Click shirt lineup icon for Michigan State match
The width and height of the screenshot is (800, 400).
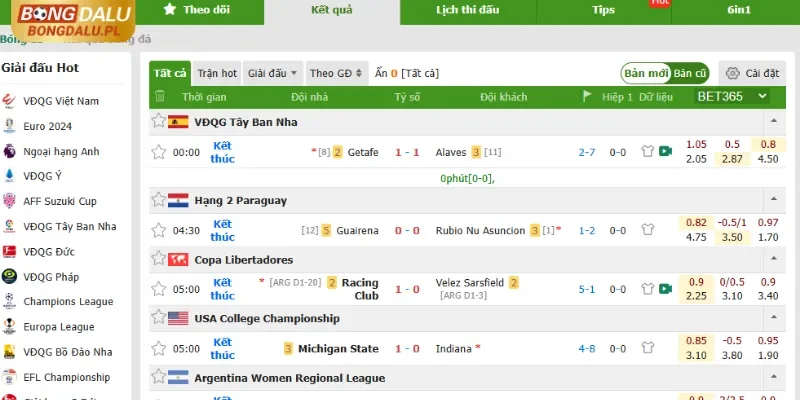(x=646, y=348)
